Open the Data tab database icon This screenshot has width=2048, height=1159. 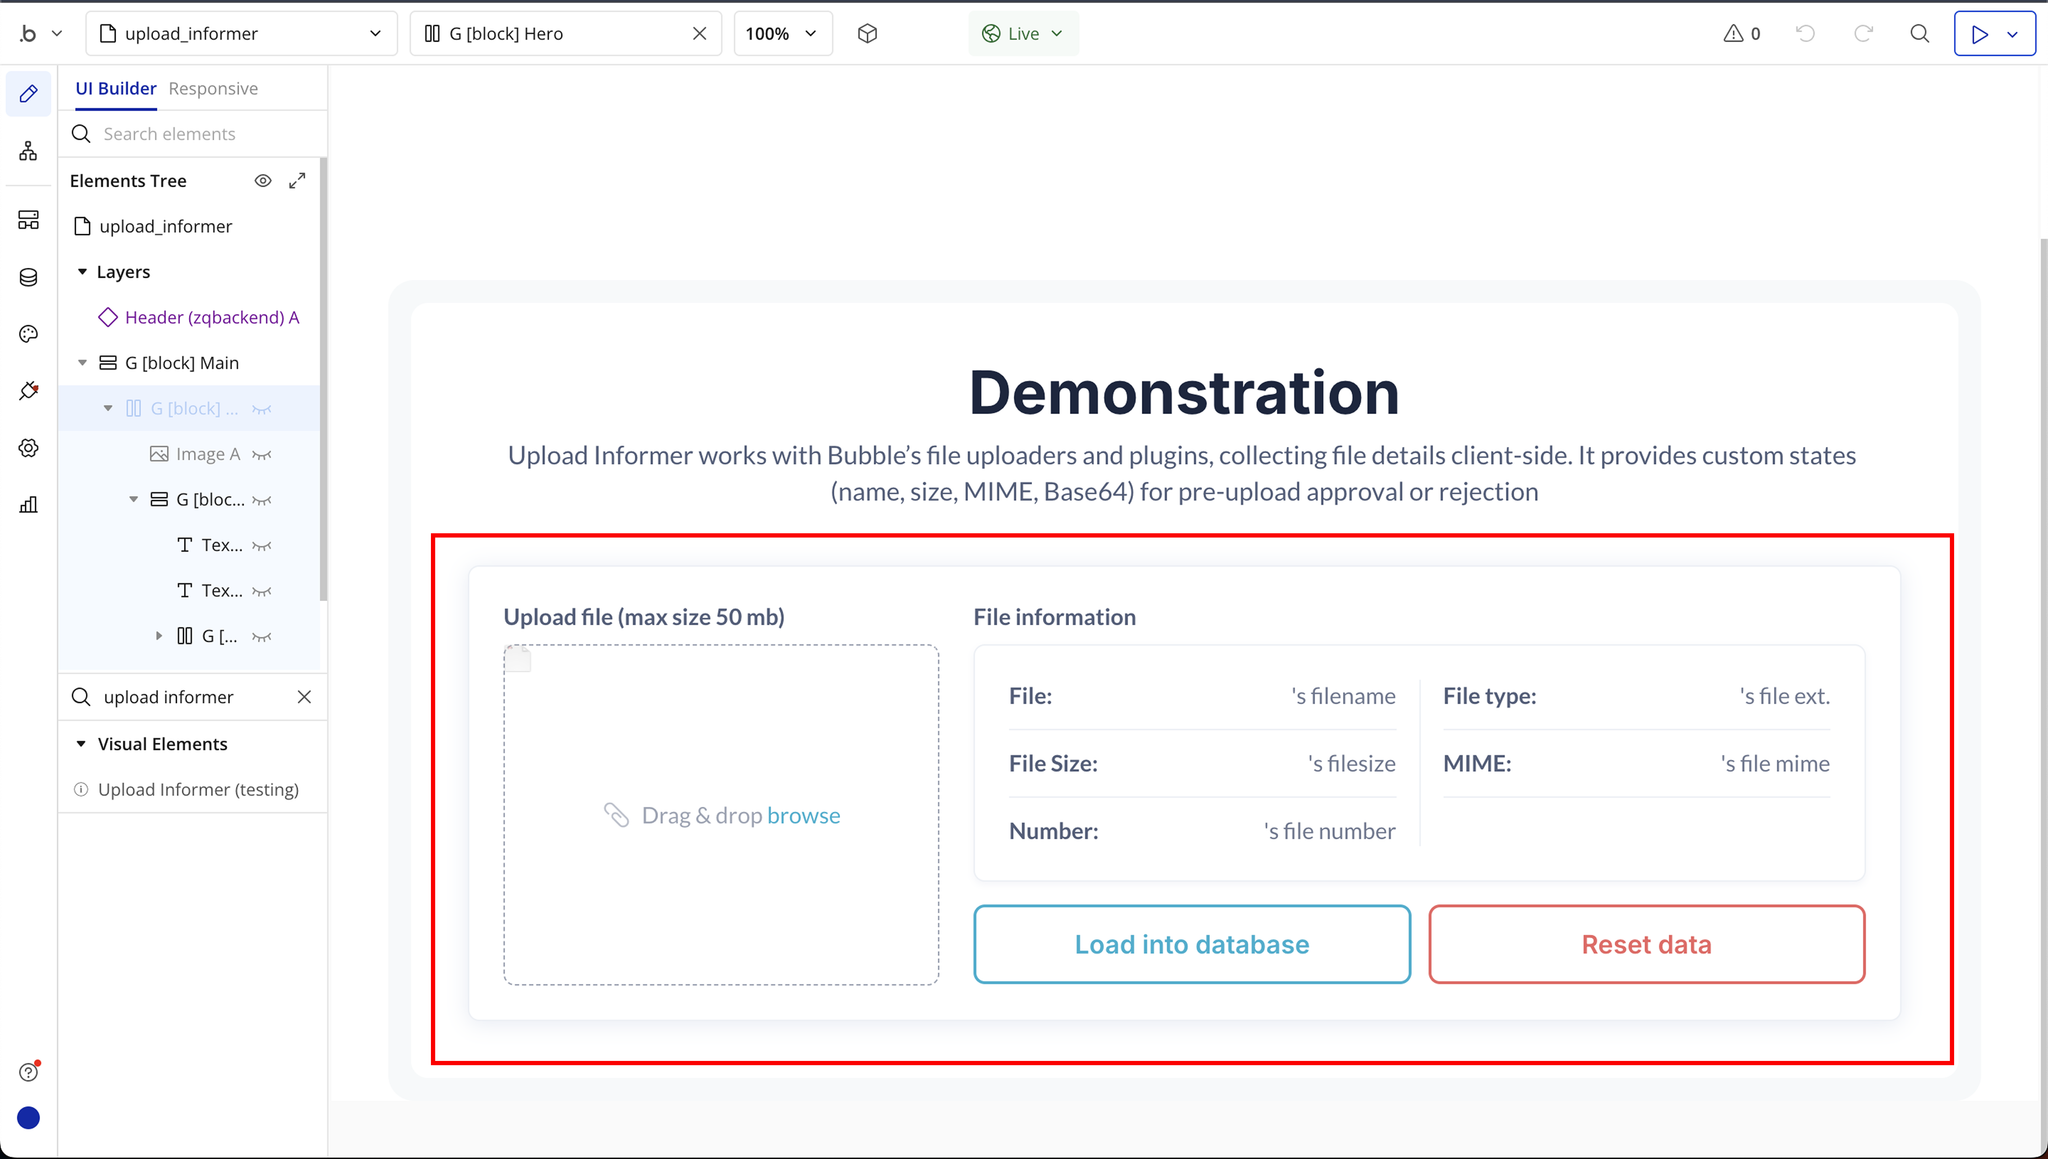click(28, 277)
